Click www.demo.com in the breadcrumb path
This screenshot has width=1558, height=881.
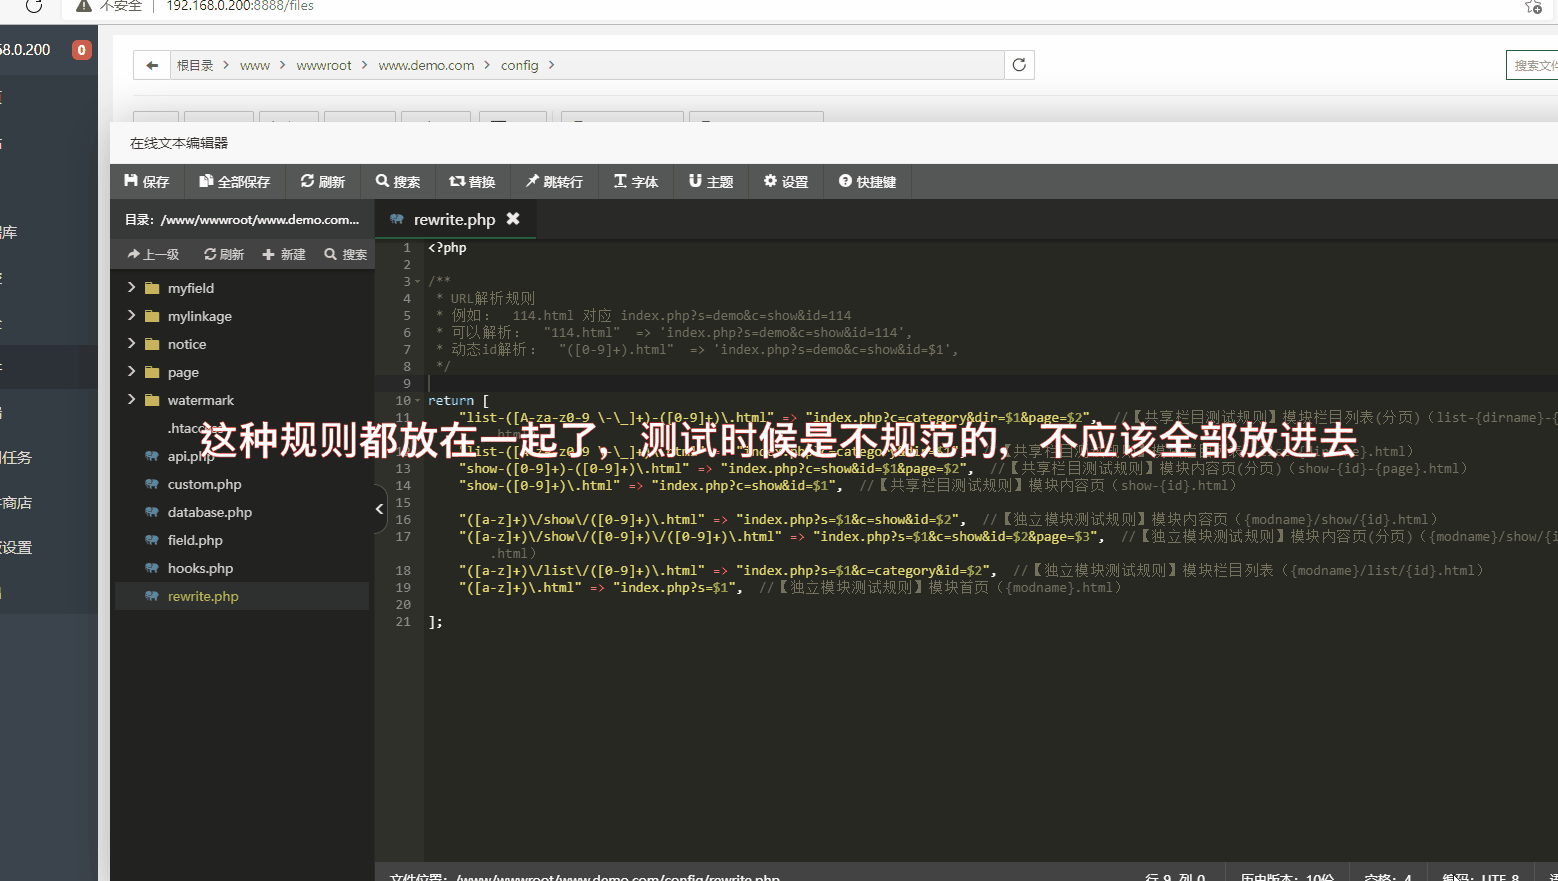[426, 65]
